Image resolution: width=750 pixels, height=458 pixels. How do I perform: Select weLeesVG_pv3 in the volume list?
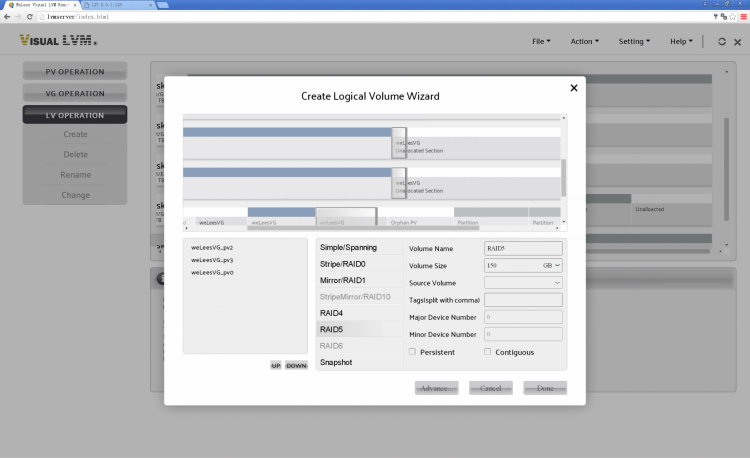[x=212, y=260]
